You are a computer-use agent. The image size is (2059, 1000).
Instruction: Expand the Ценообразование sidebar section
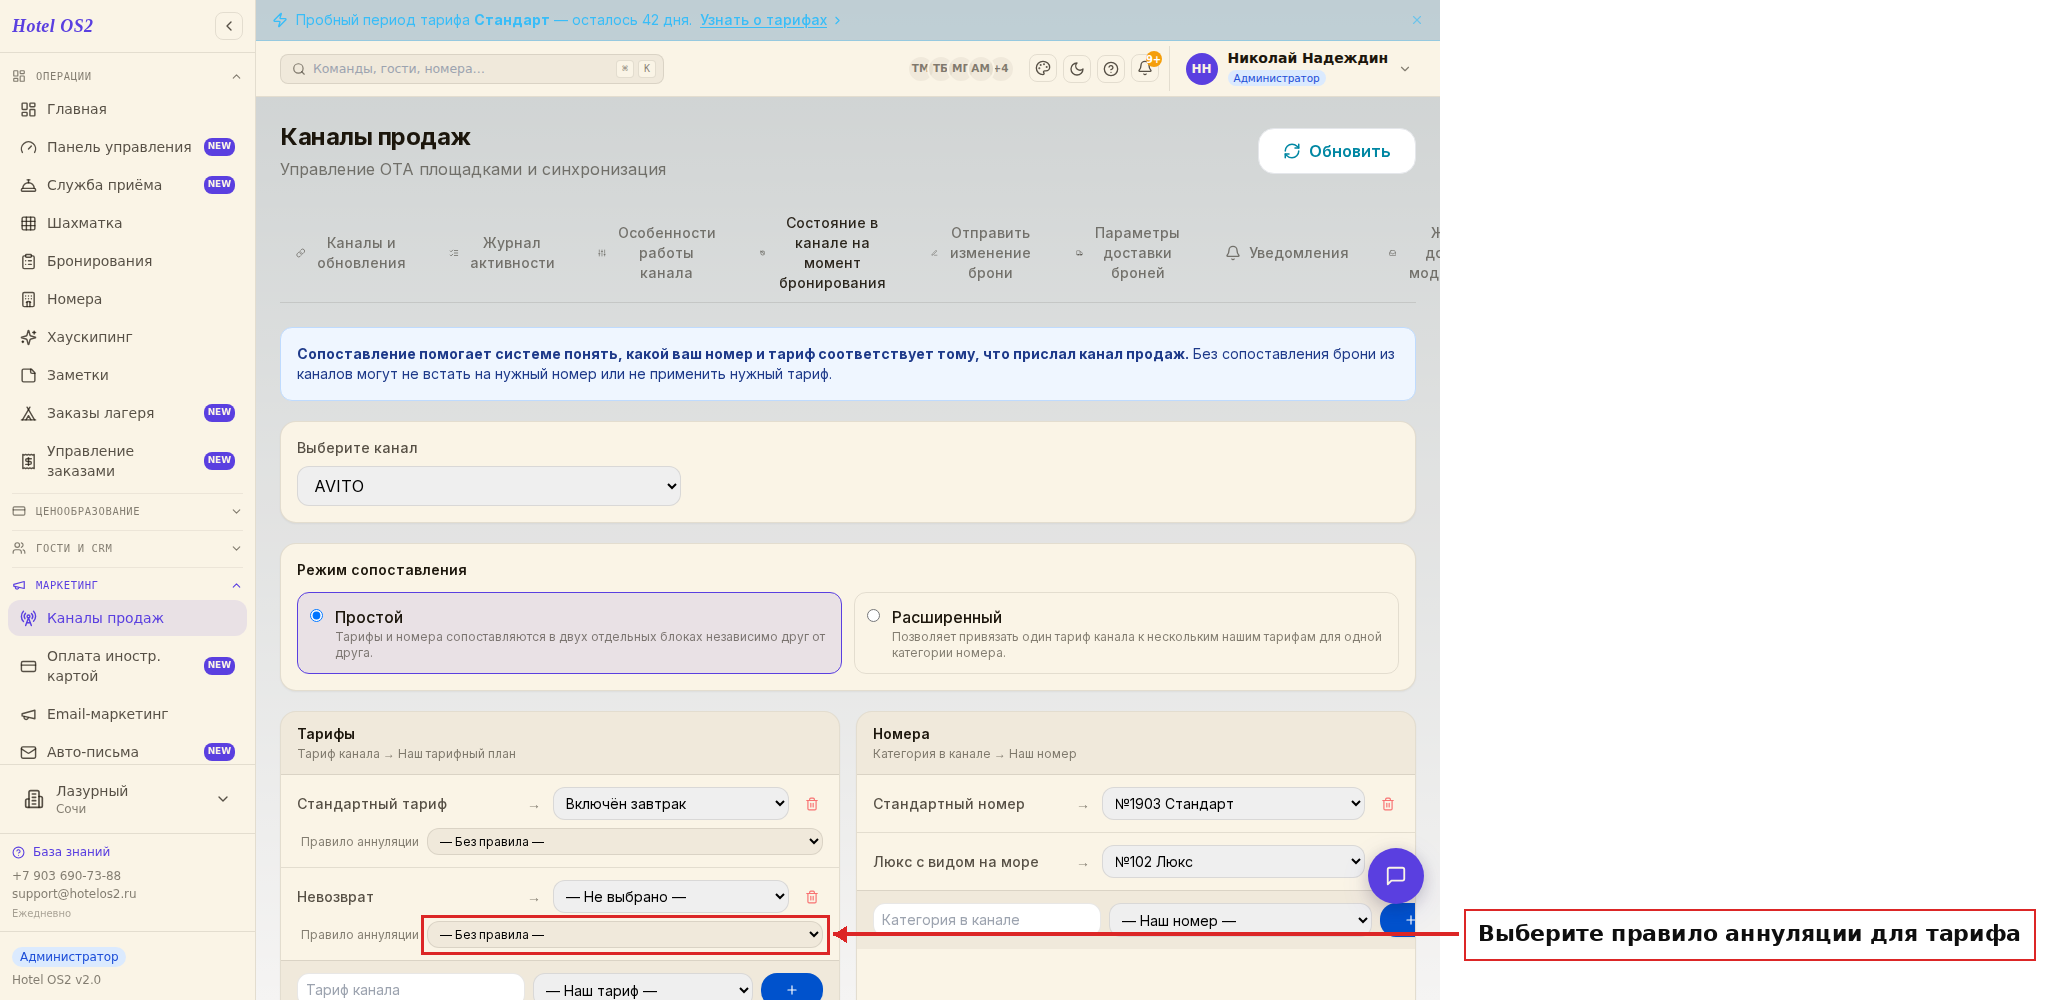127,511
